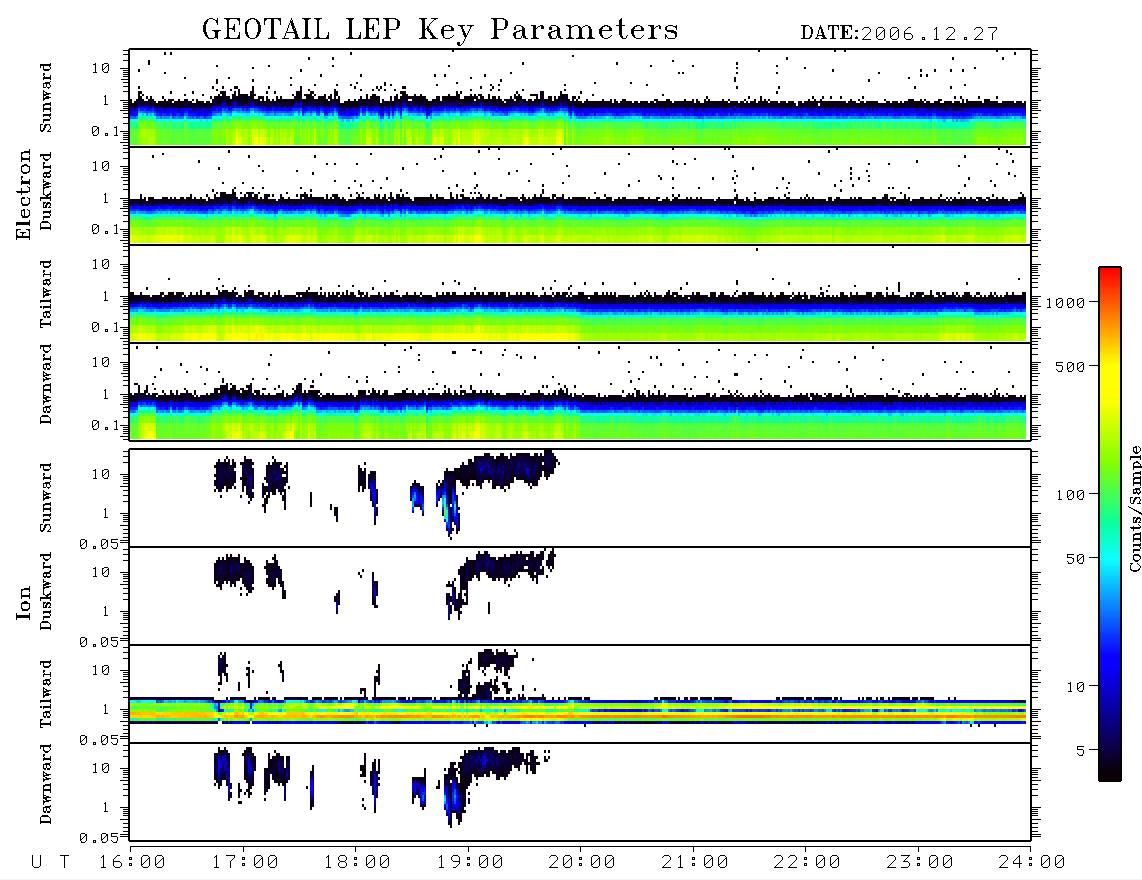
Task: Click the Electron Dawnward spectrogram panel
Action: click(x=580, y=391)
